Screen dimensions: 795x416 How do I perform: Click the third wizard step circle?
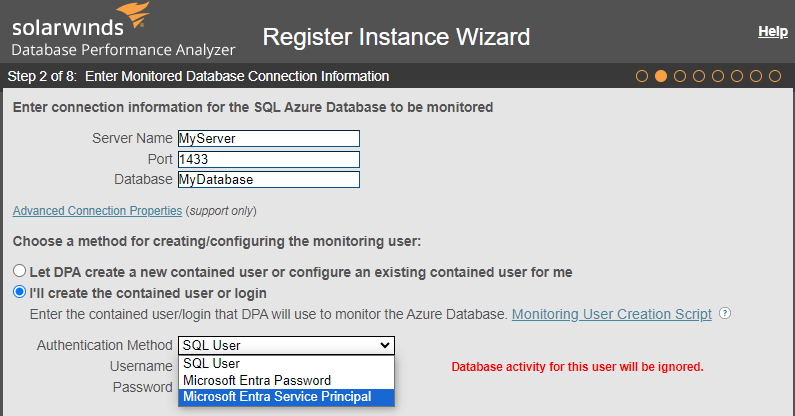680,76
